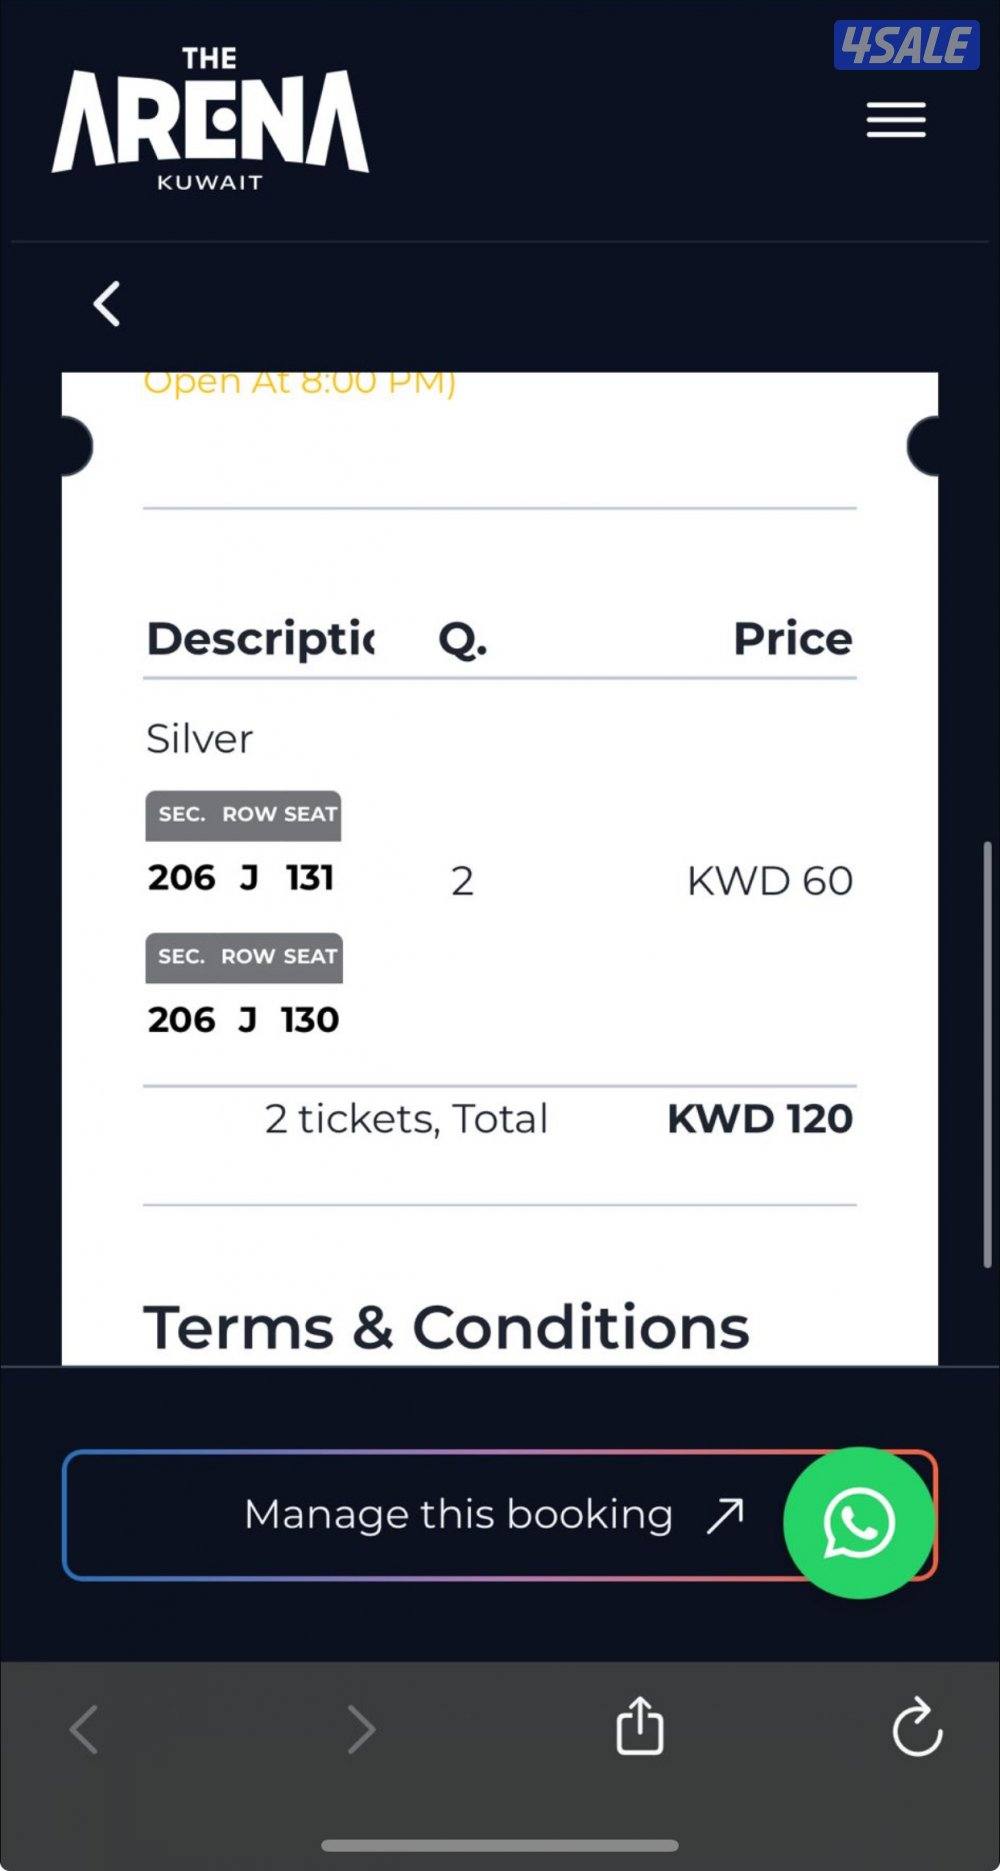Image resolution: width=1000 pixels, height=1871 pixels.
Task: Open the hamburger menu
Action: pyautogui.click(x=896, y=120)
